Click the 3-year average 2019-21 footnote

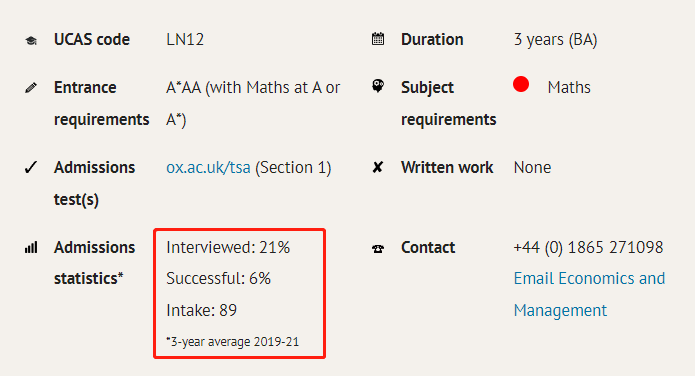click(232, 342)
